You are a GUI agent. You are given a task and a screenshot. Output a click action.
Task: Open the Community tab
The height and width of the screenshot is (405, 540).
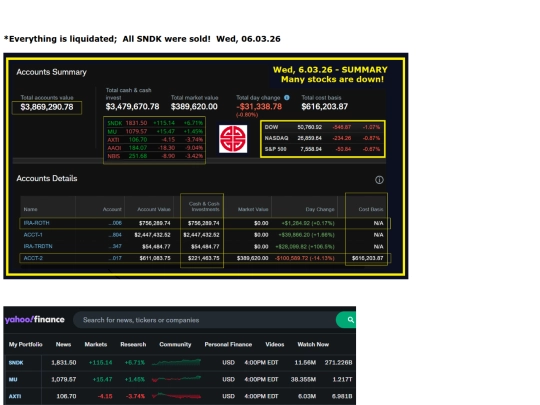(175, 344)
